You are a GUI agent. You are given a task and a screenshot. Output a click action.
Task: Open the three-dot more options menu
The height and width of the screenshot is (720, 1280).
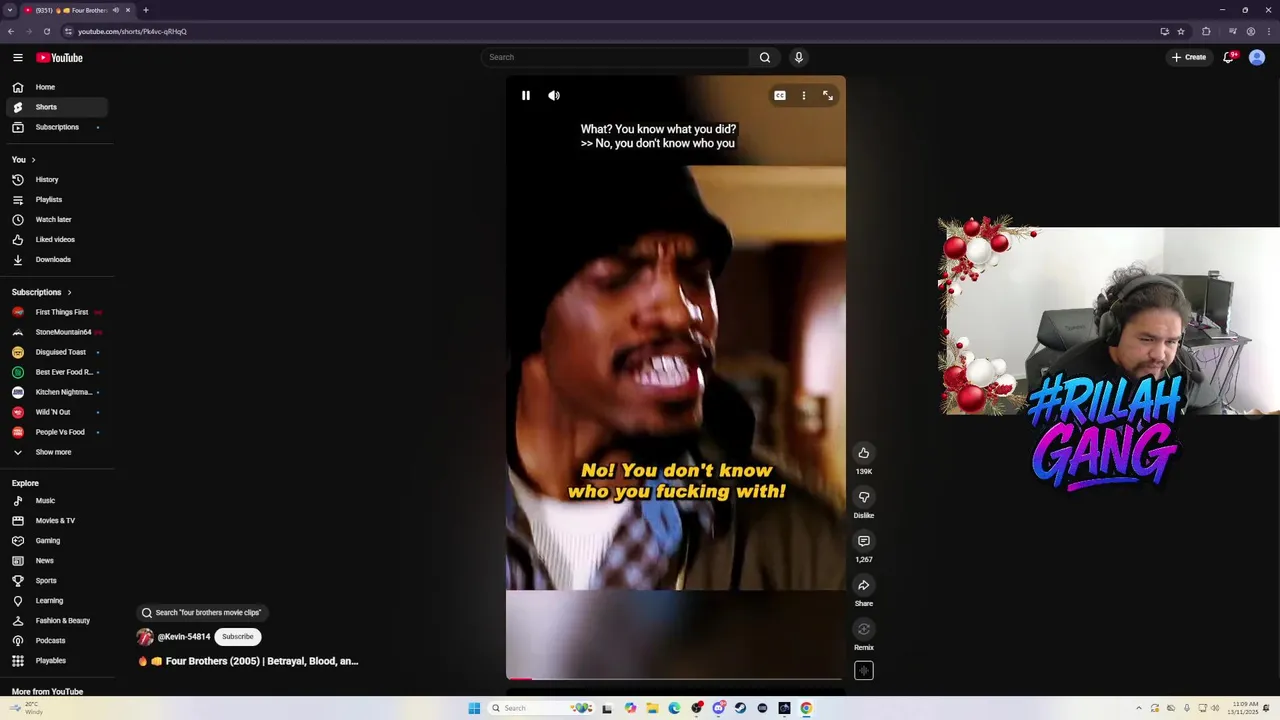(804, 96)
